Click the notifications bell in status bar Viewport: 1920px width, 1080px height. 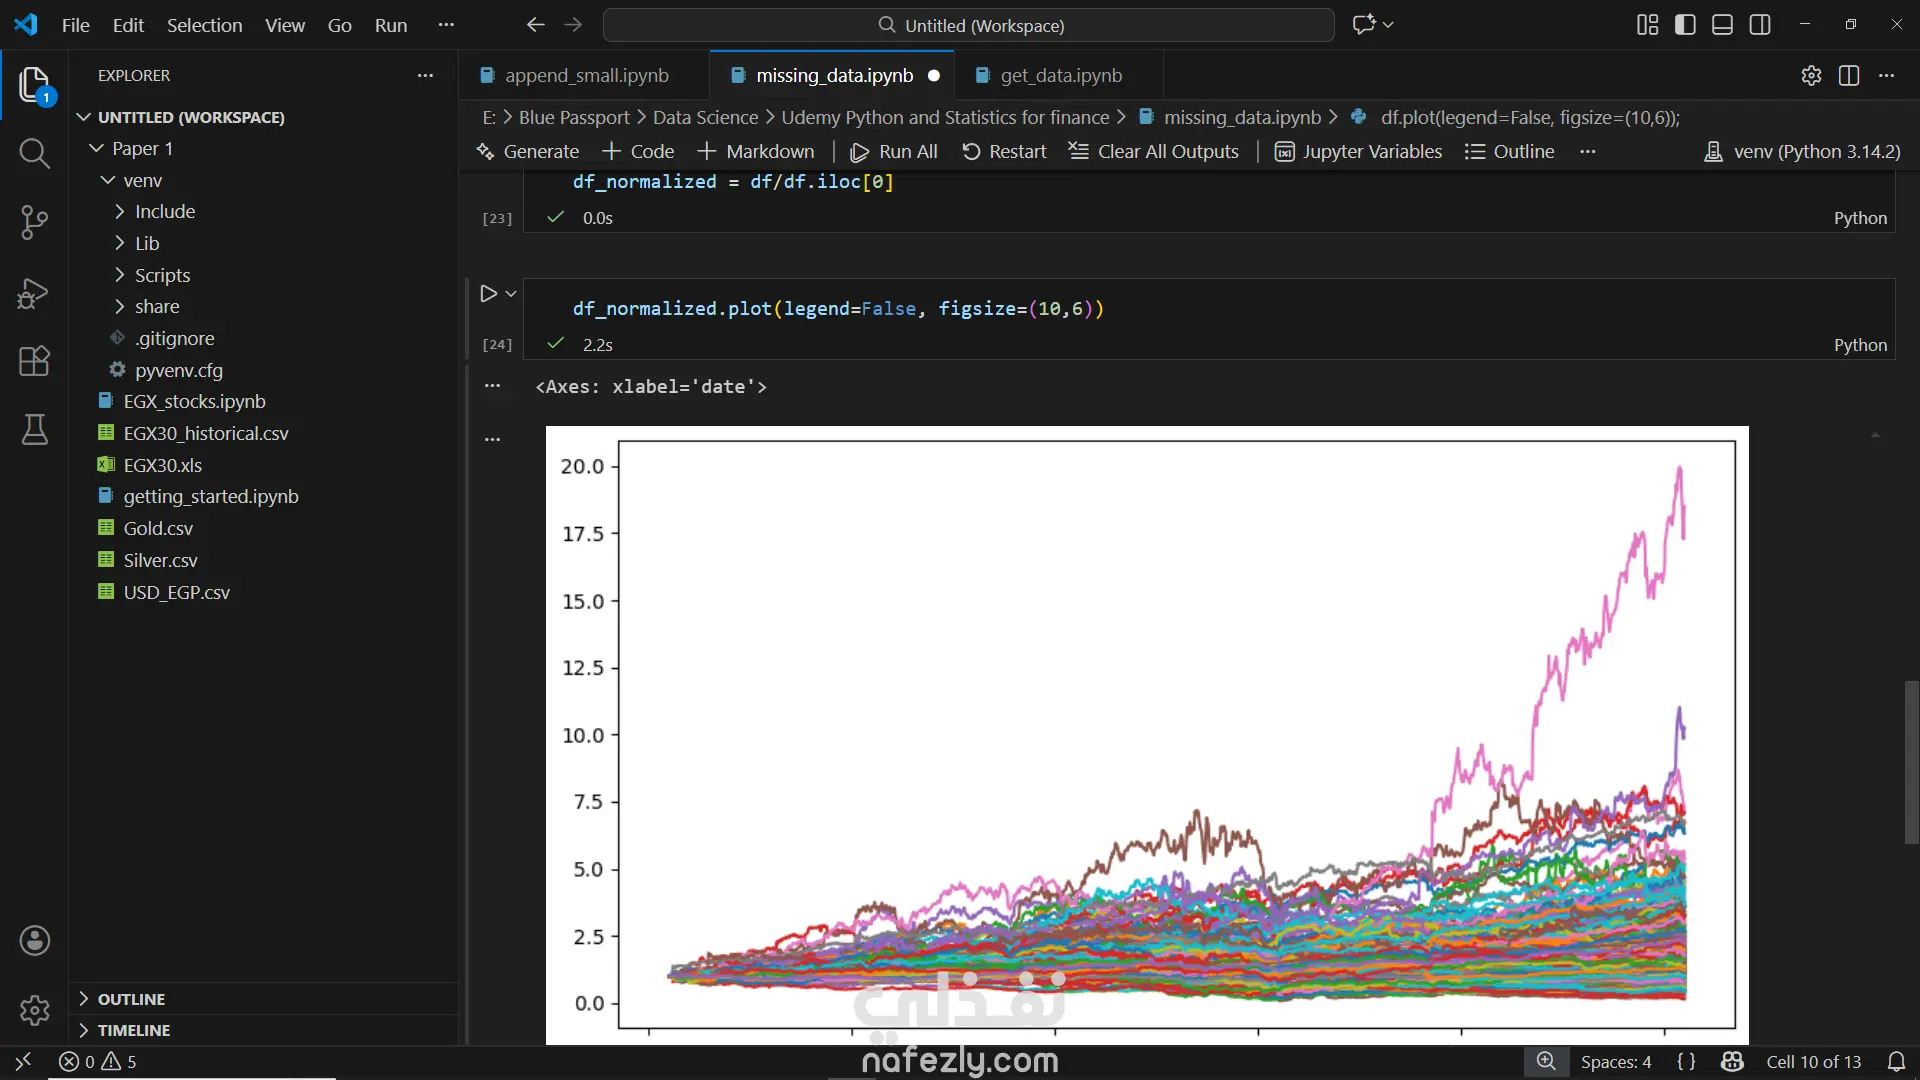1896,1061
